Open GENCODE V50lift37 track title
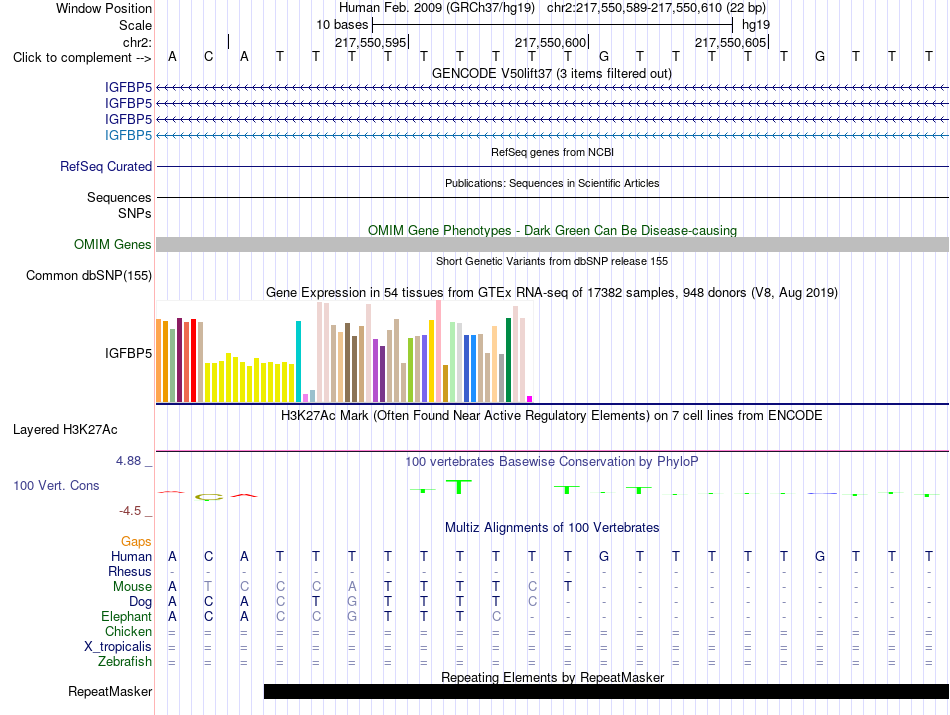Viewport: 950px width, 715px height. tap(551, 73)
